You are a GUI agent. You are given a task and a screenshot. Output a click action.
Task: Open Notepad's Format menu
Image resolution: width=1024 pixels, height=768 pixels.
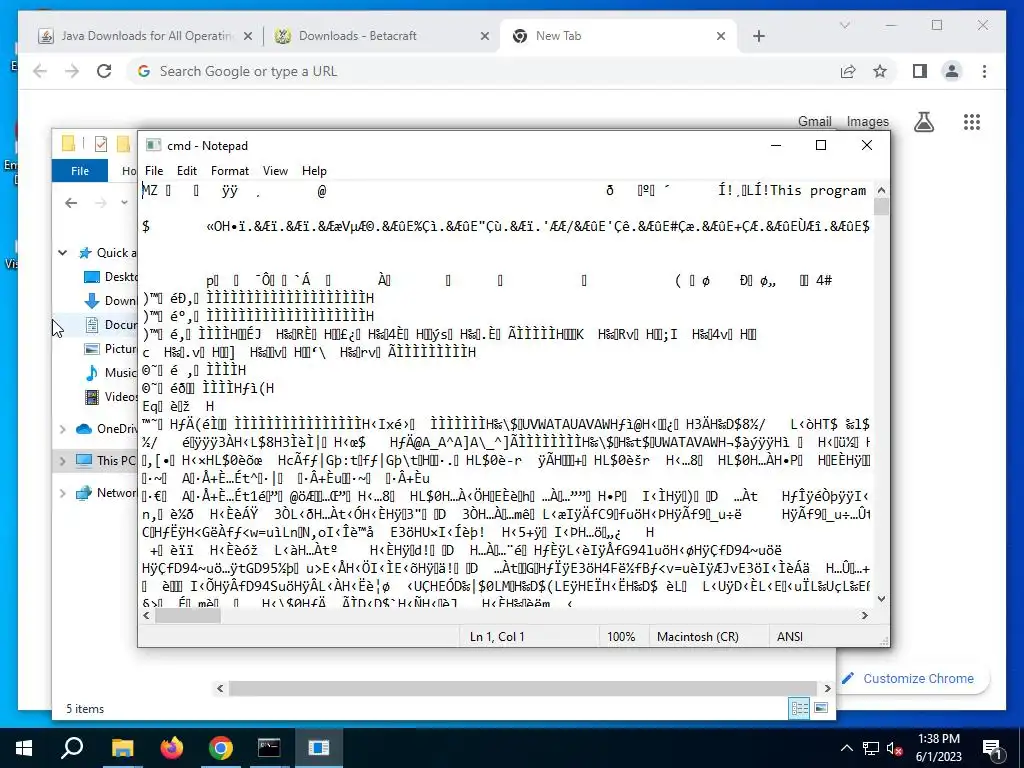point(230,170)
